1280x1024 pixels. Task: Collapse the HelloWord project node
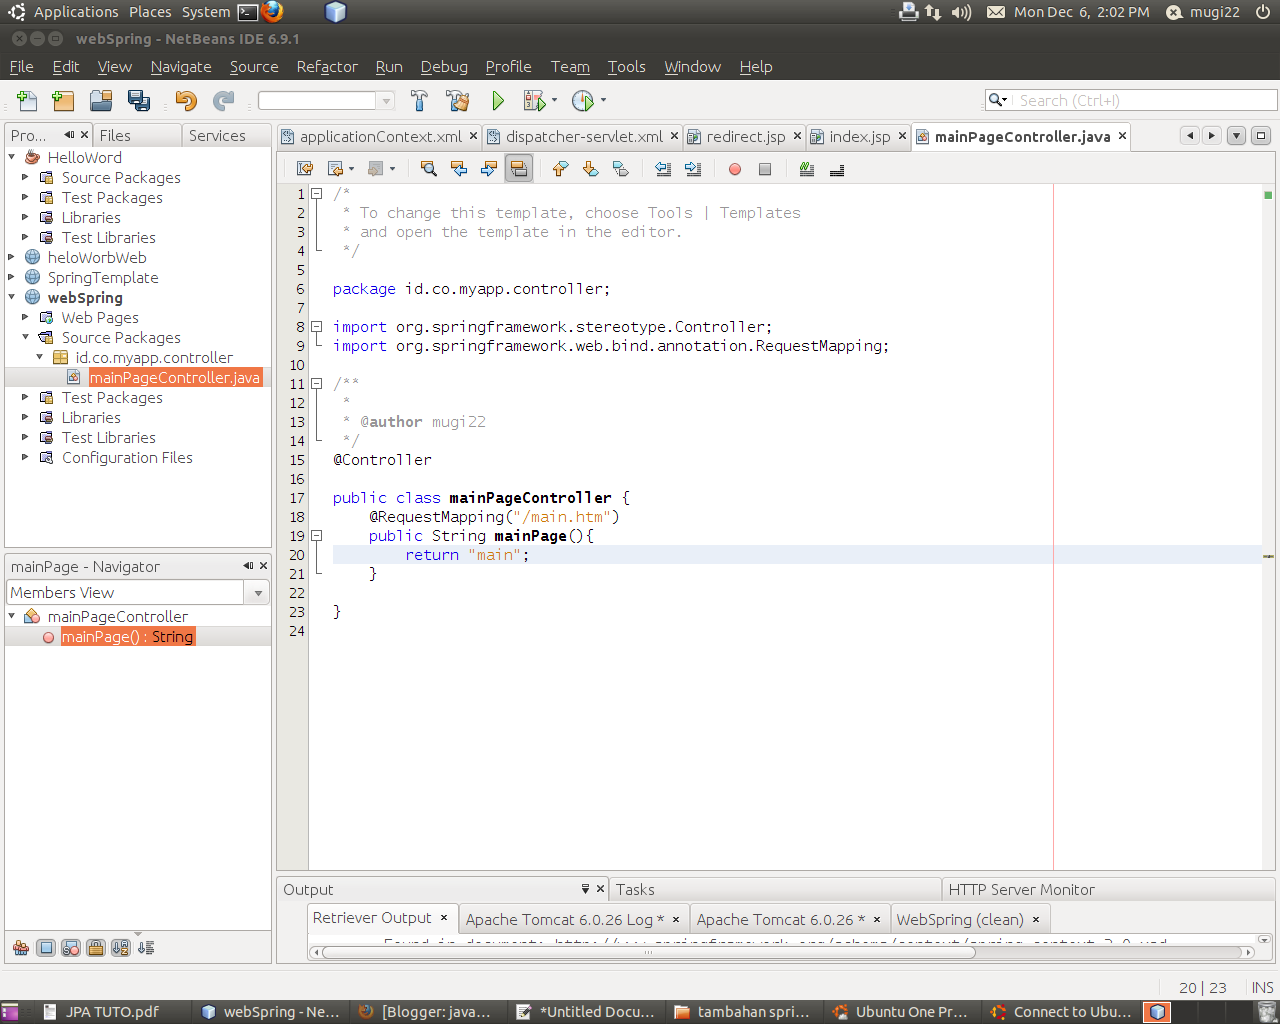[x=12, y=157]
